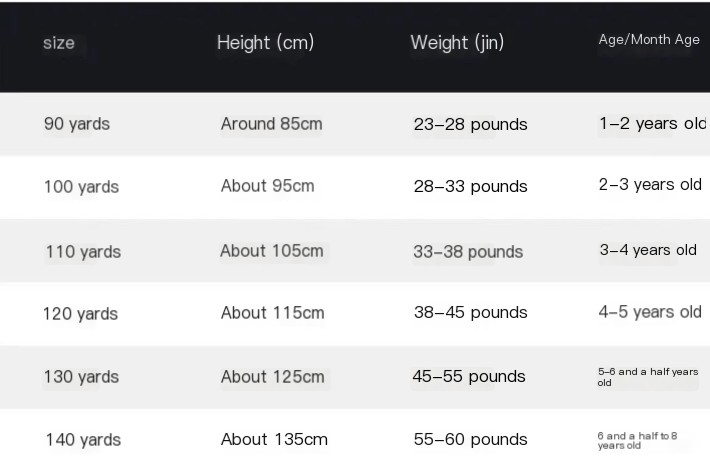The image size is (710, 466).
Task: Click the '2–3 years old' age cell
Action: (650, 185)
